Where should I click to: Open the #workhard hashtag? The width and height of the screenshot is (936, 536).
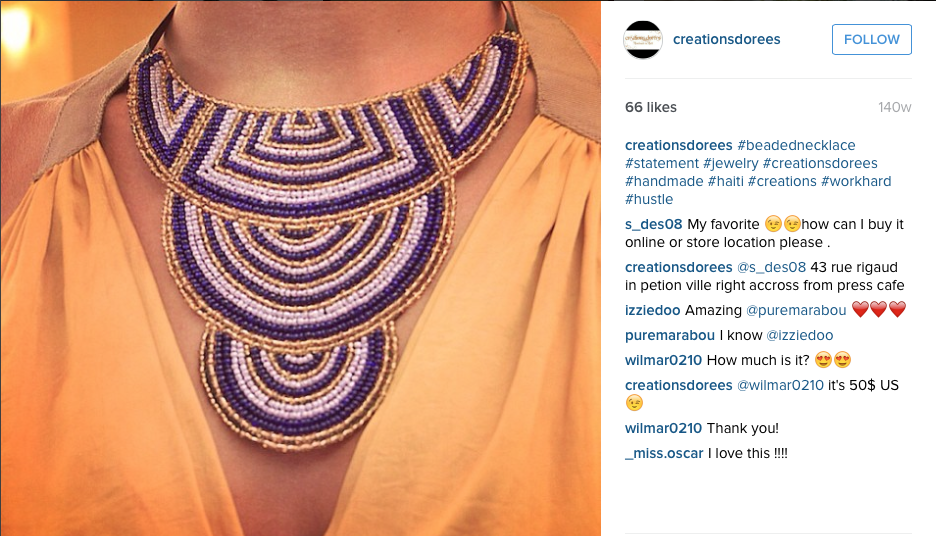click(856, 181)
